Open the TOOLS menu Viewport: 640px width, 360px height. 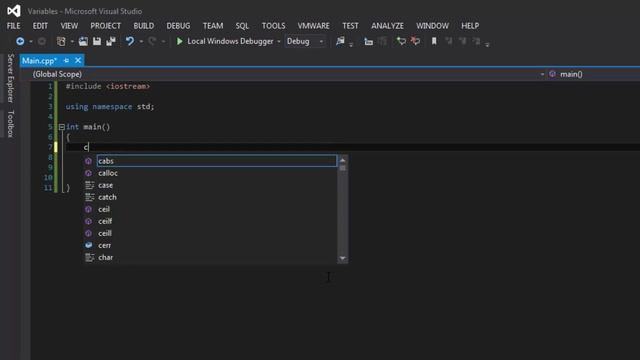coord(273,26)
